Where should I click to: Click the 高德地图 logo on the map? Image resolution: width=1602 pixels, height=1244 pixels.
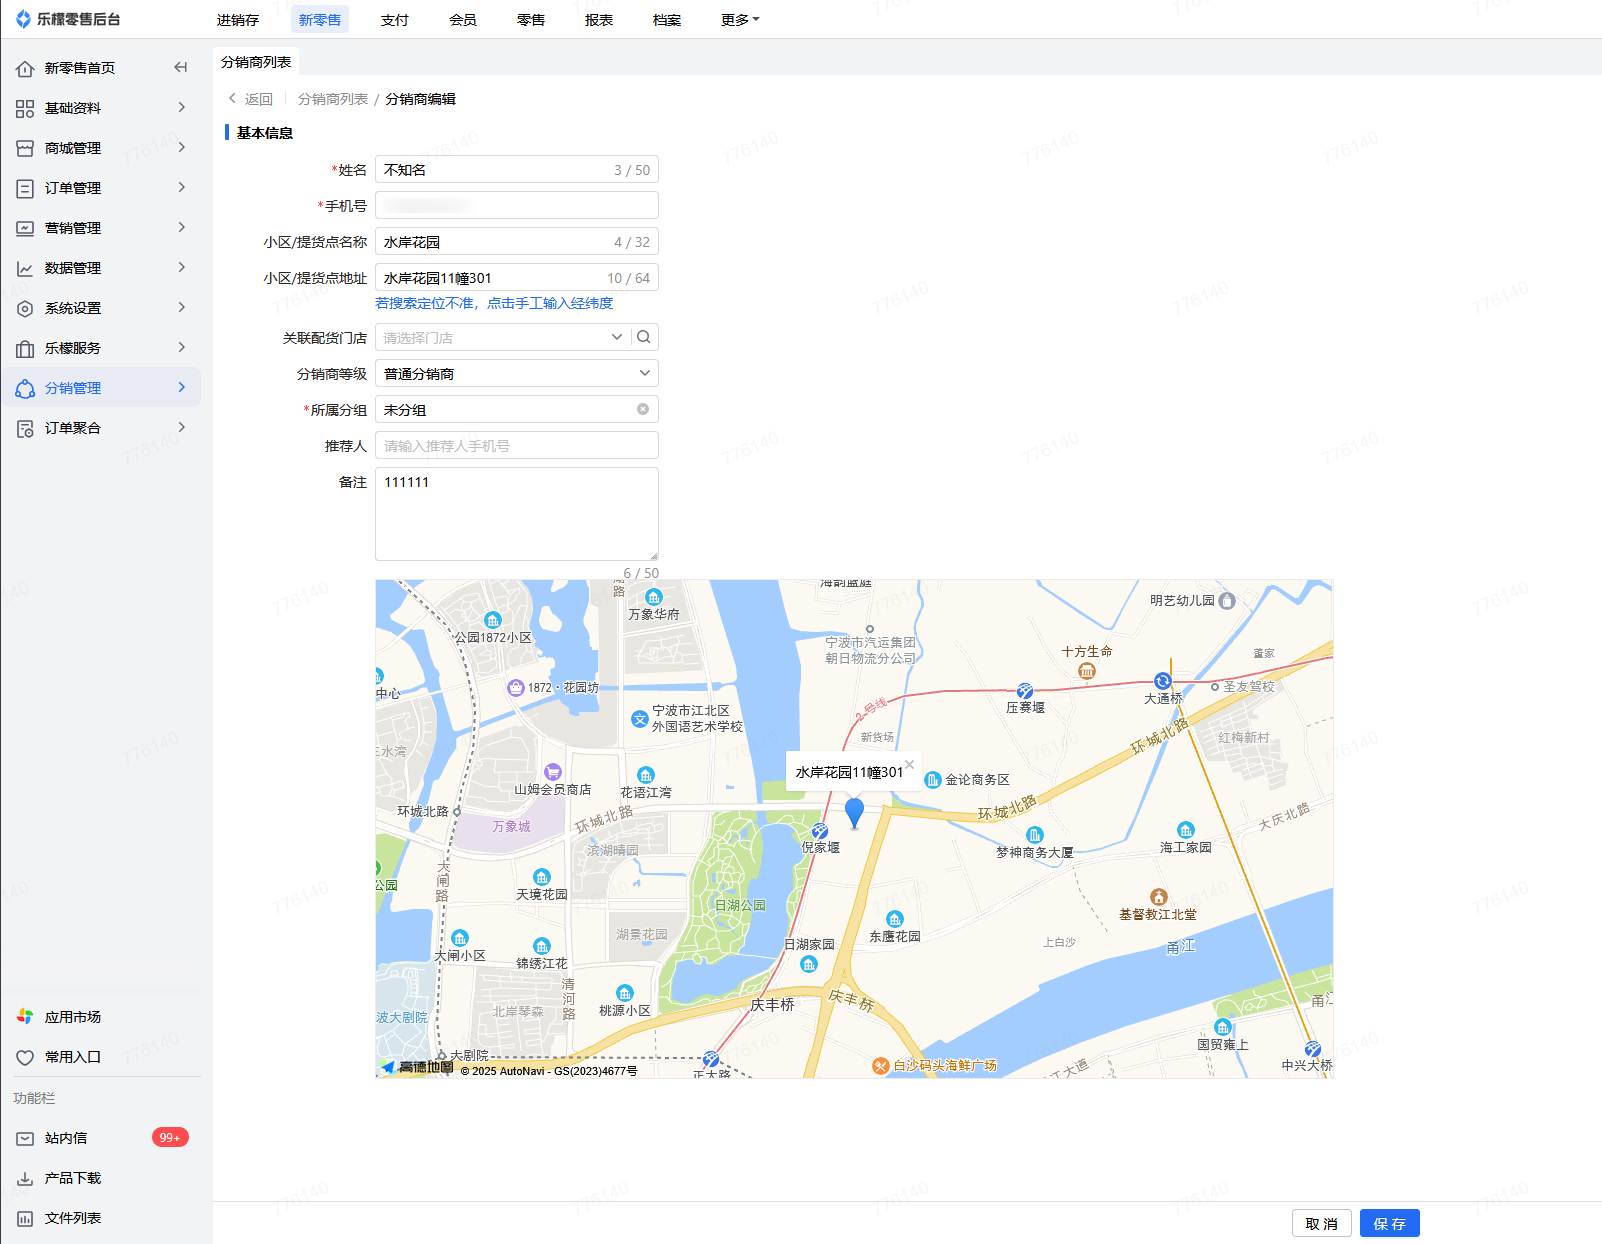[418, 1067]
